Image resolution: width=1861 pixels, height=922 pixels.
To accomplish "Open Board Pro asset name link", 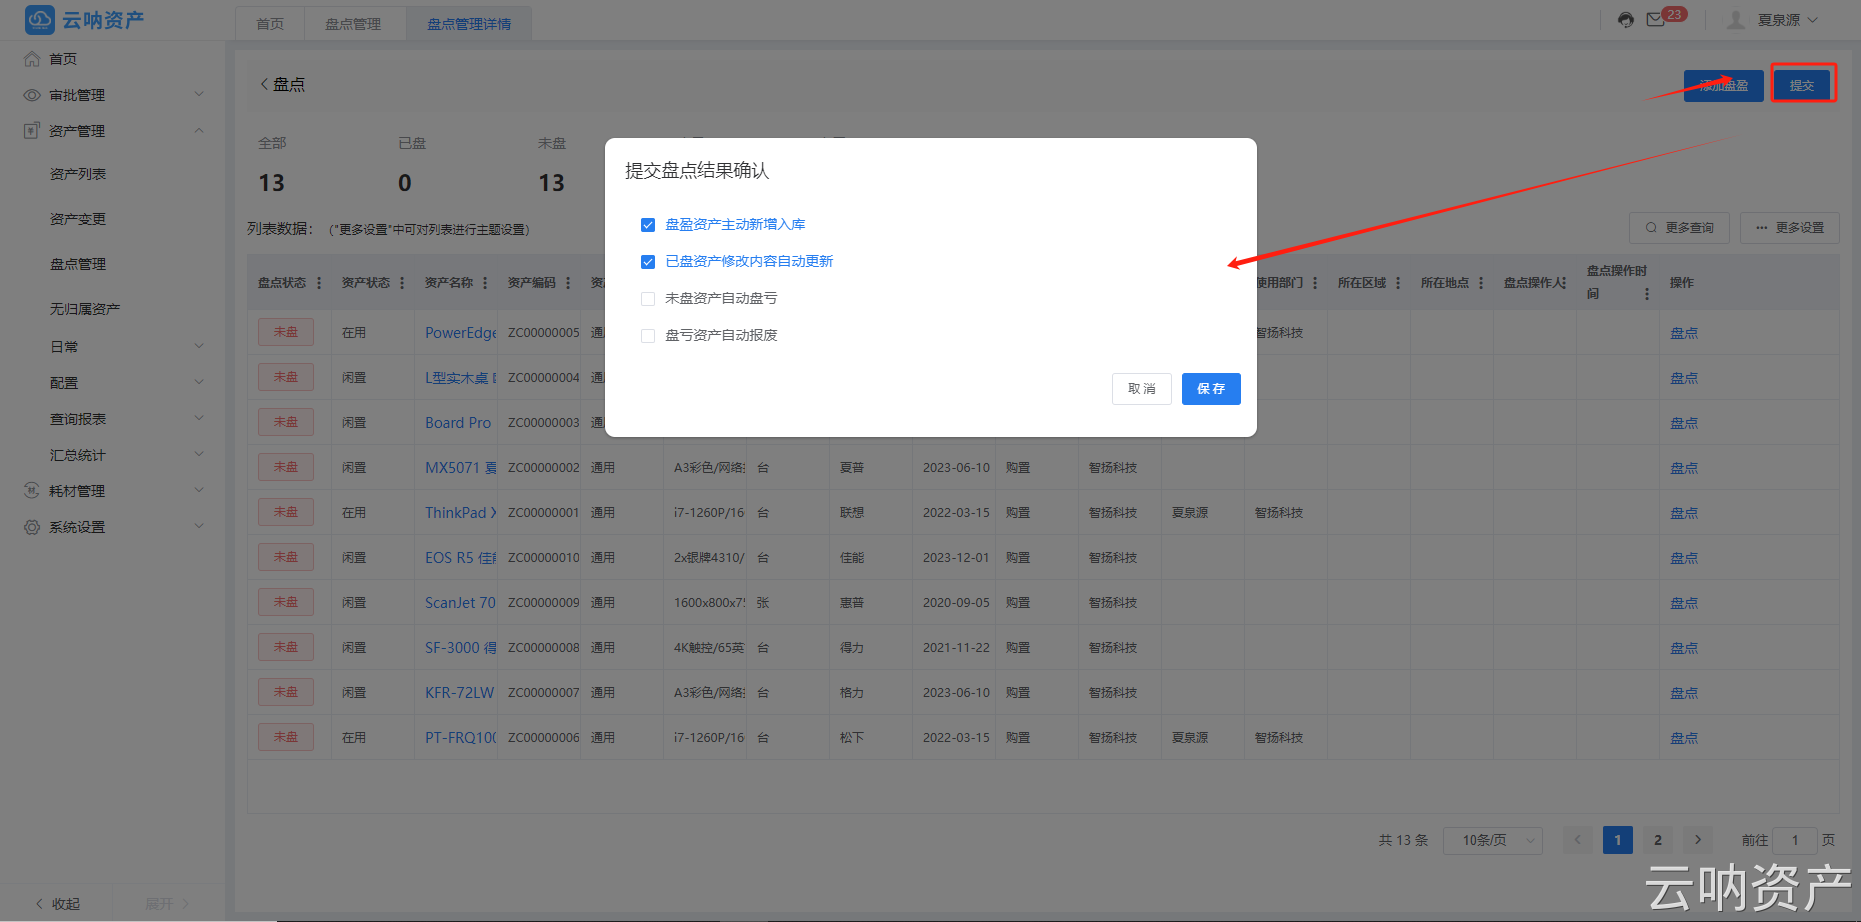I will (458, 423).
